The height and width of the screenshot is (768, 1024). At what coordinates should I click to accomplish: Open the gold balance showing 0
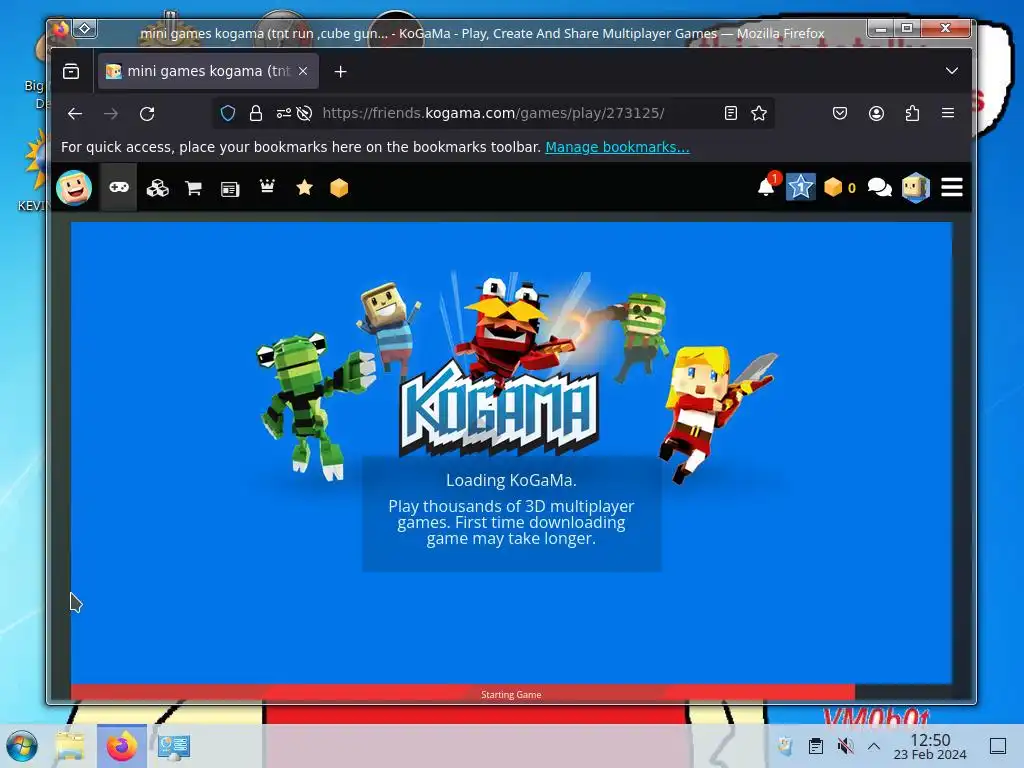(840, 187)
